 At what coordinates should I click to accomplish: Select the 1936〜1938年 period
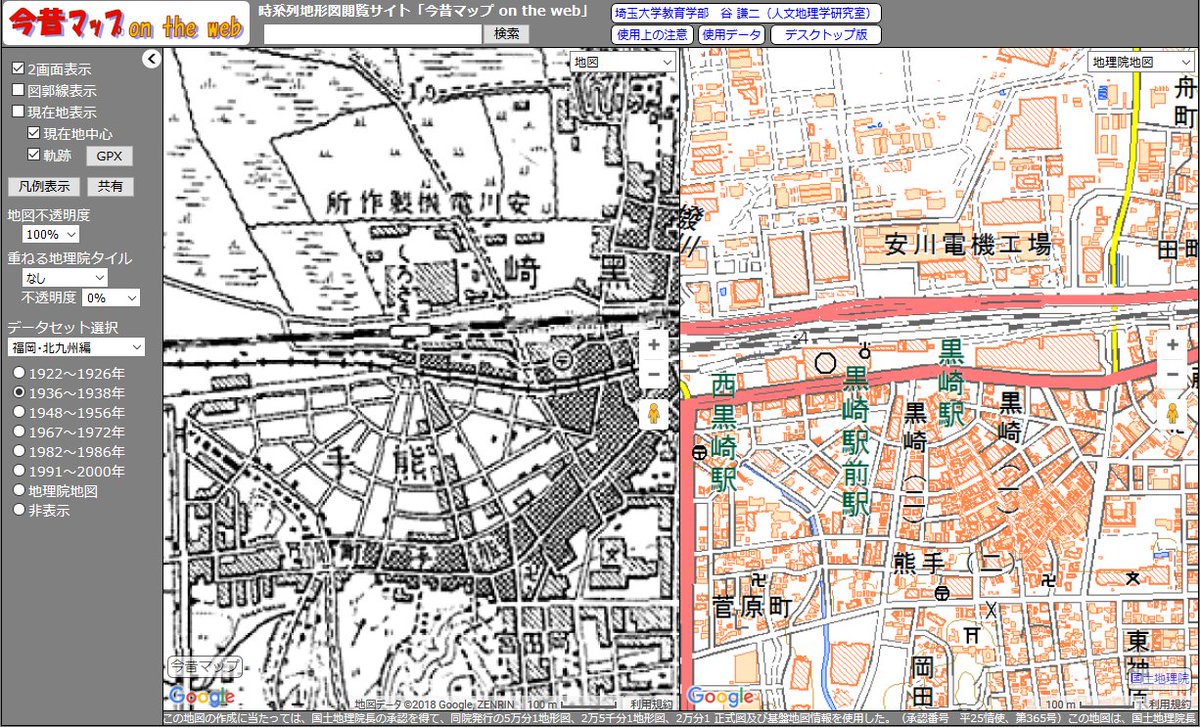18,393
